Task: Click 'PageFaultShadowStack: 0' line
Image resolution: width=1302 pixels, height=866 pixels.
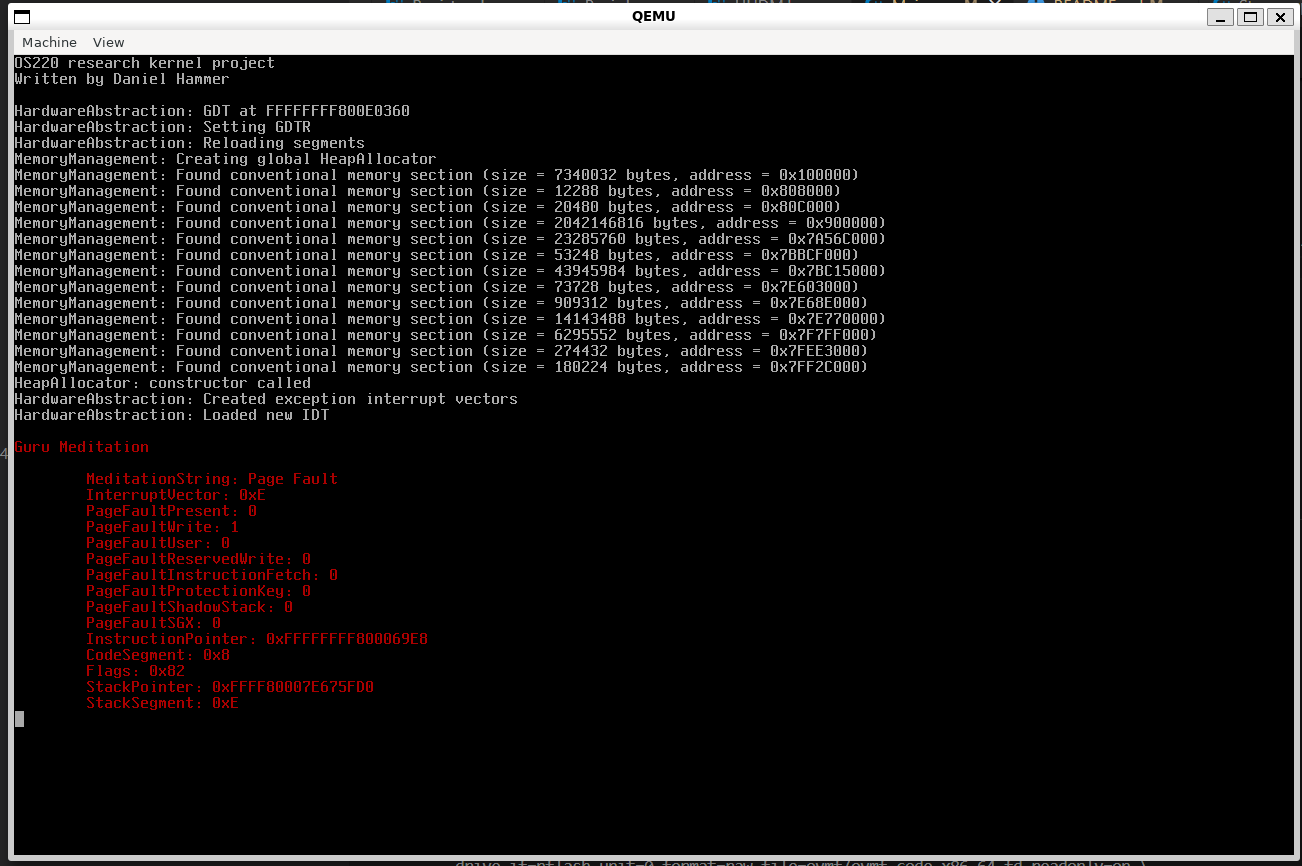Action: (189, 607)
